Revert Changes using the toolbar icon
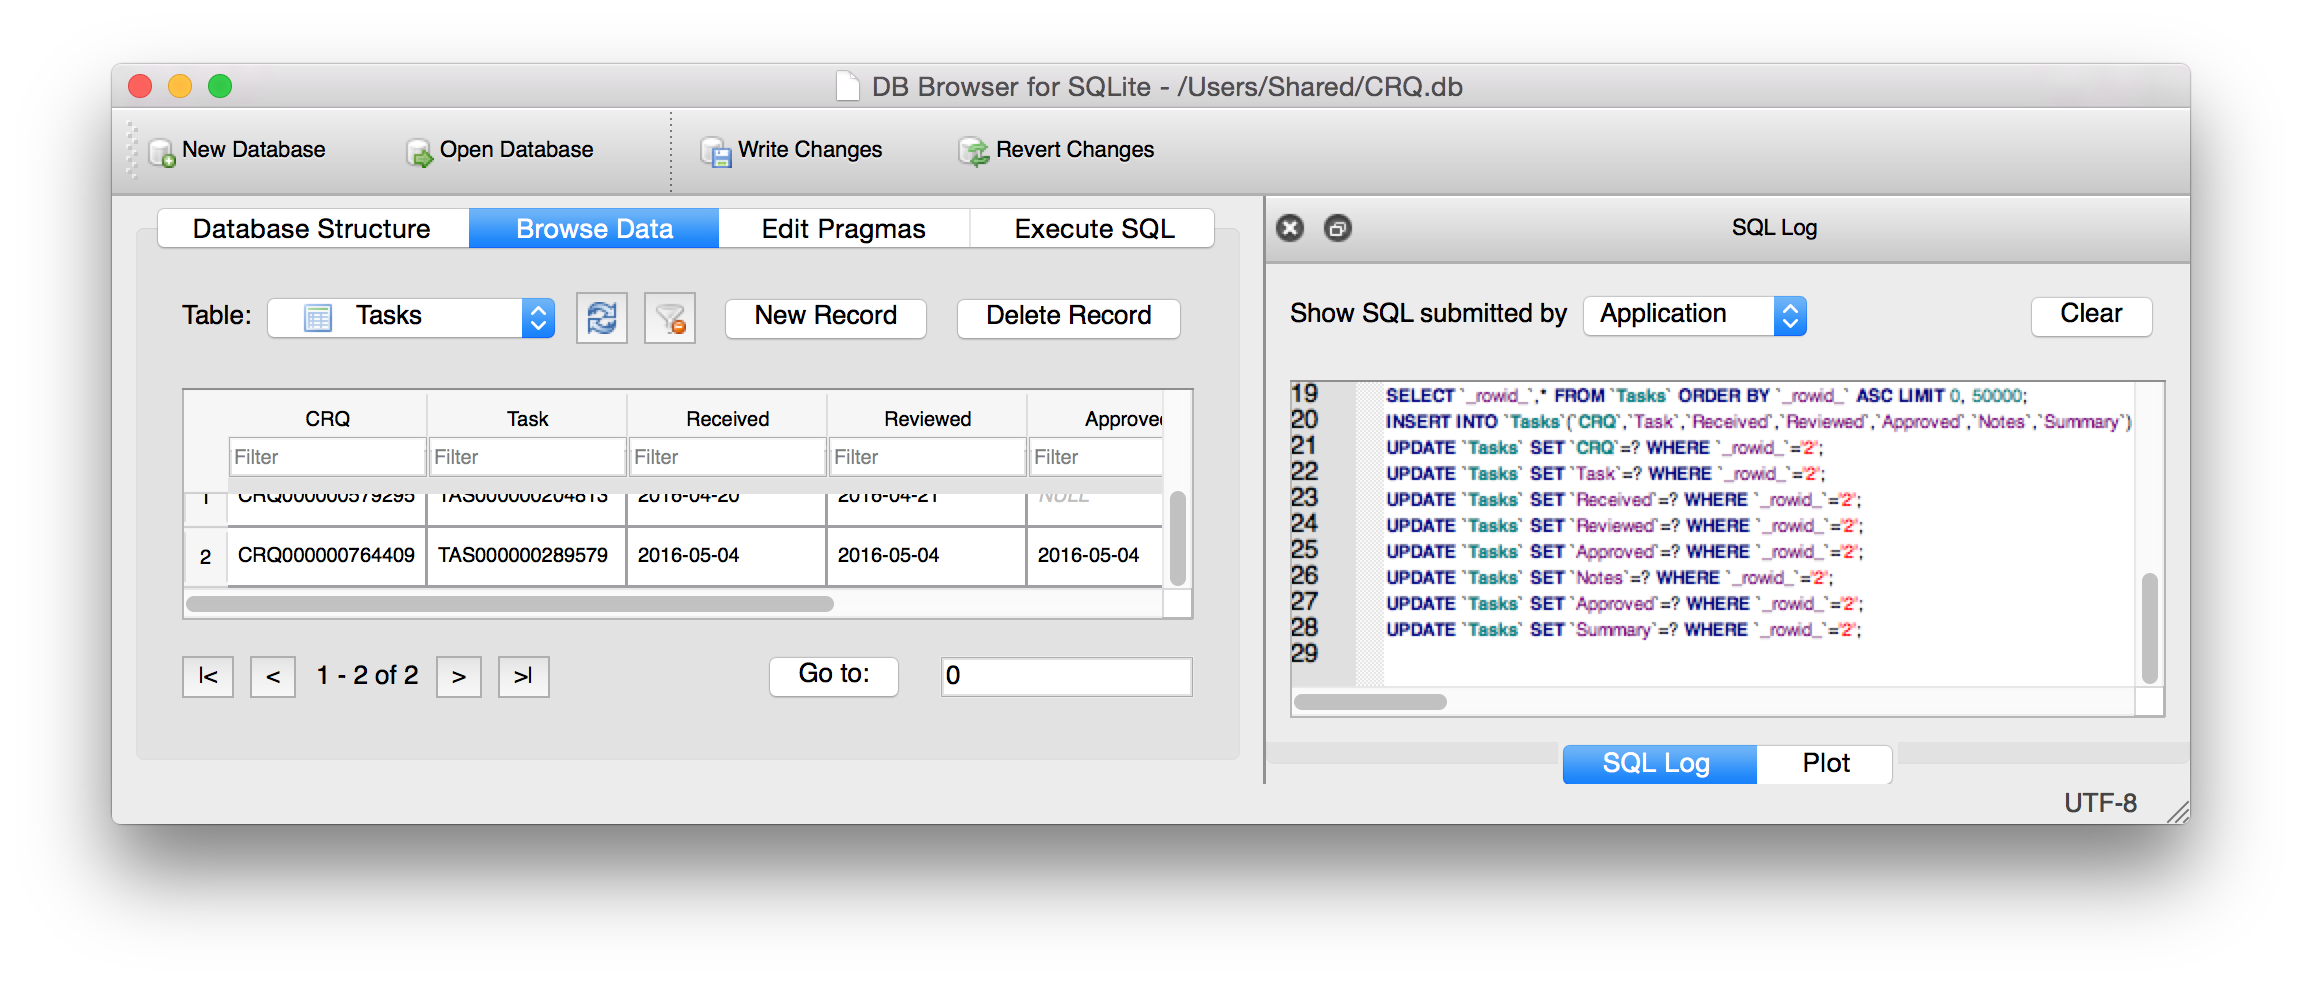Image resolution: width=2302 pixels, height=984 pixels. [x=1057, y=149]
